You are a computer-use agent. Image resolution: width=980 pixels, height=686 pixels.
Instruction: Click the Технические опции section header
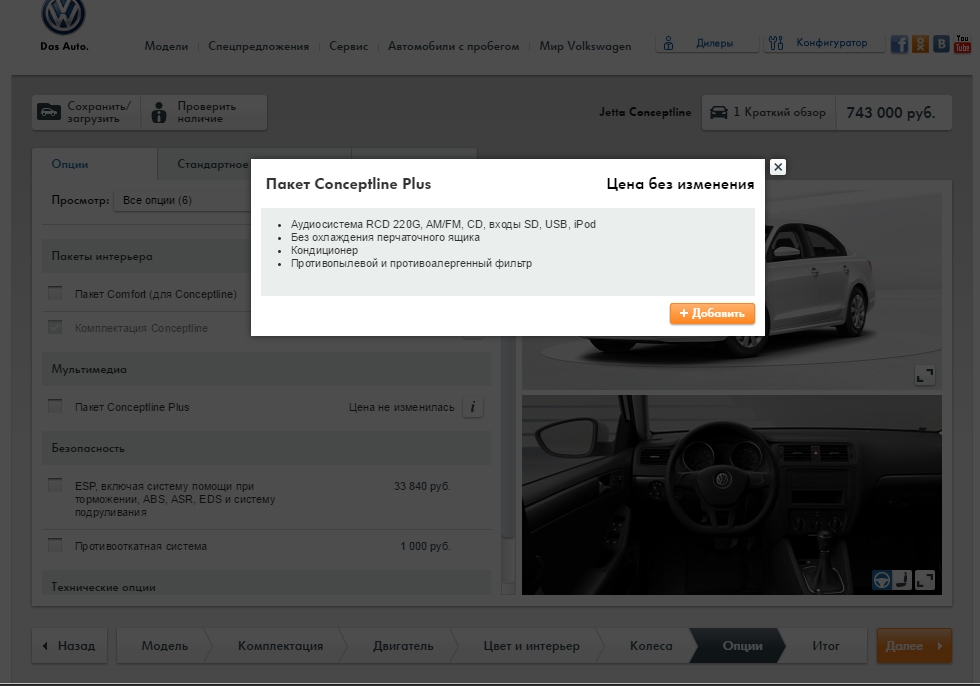(x=266, y=584)
